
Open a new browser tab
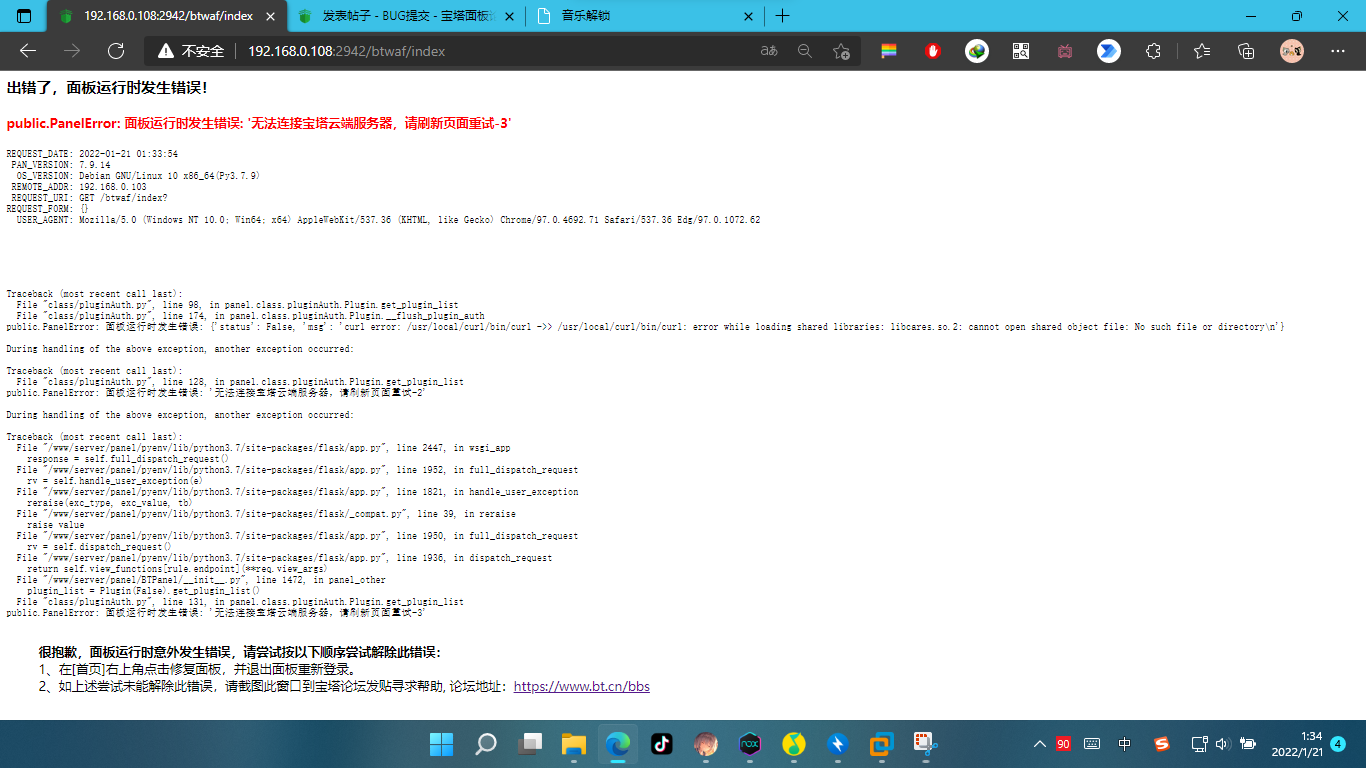[783, 16]
